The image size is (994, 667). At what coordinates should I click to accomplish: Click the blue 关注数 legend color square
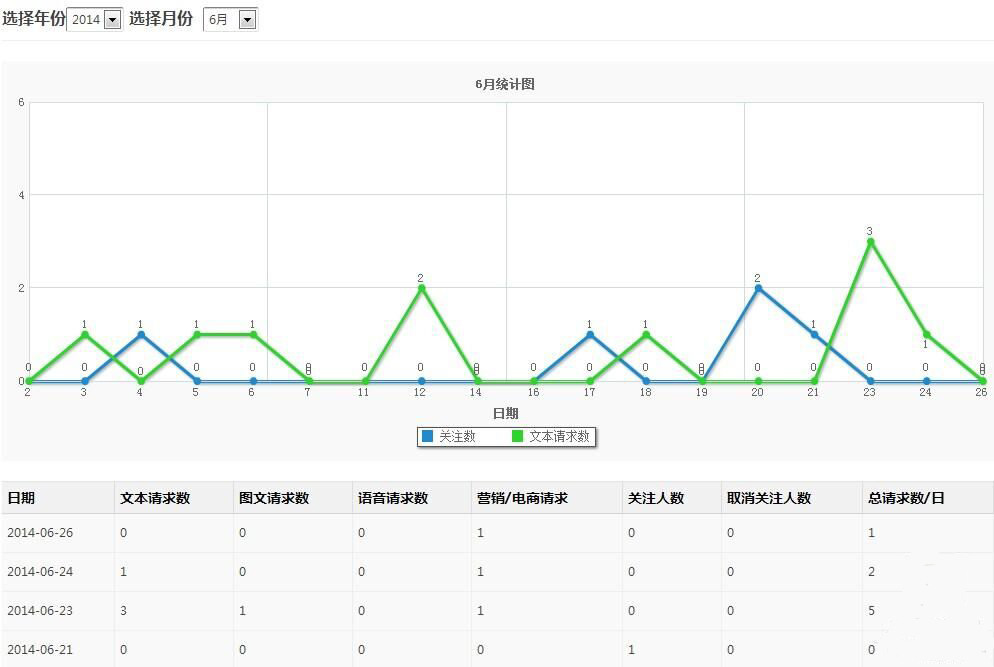[x=427, y=437]
